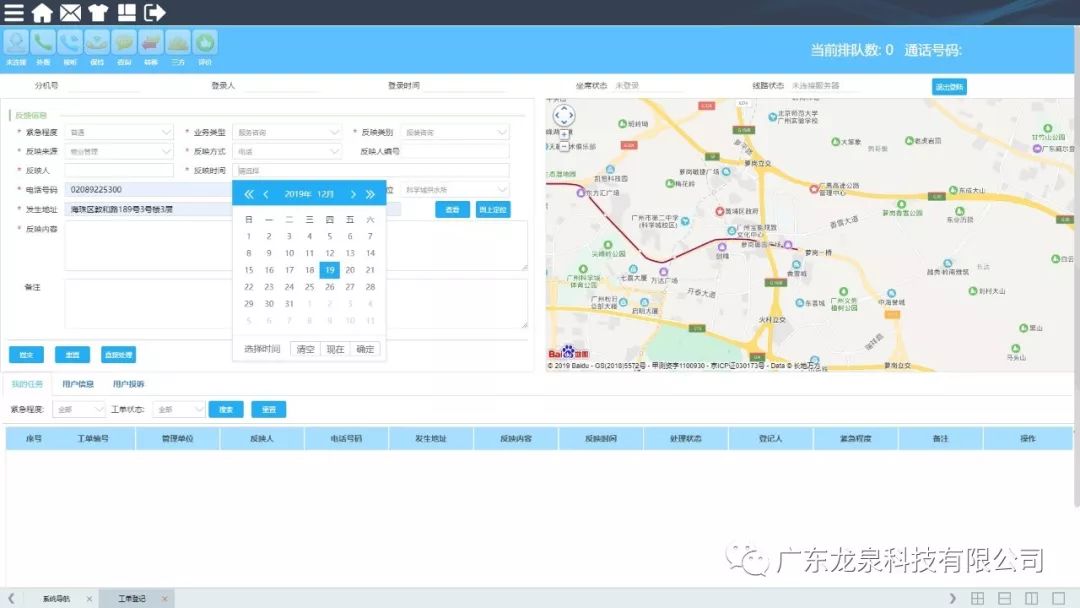The image size is (1080, 608).
Task: Open the hamburger menu icon
Action: pyautogui.click(x=14, y=13)
